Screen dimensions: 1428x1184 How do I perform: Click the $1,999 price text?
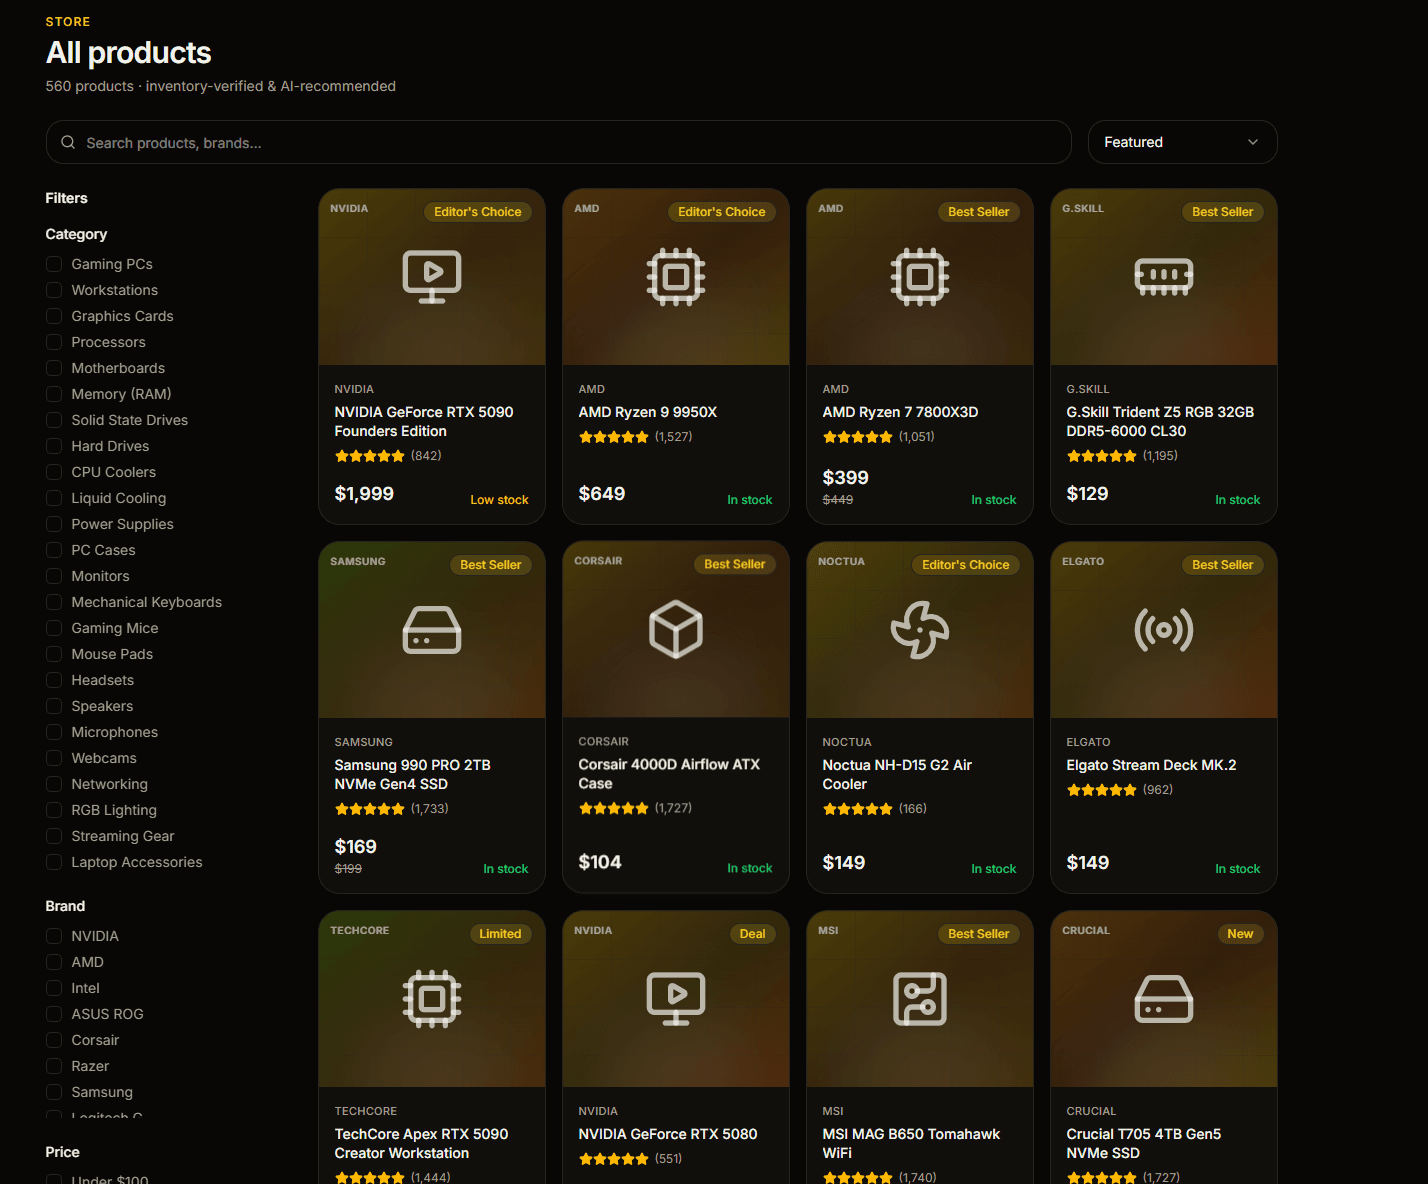point(364,494)
